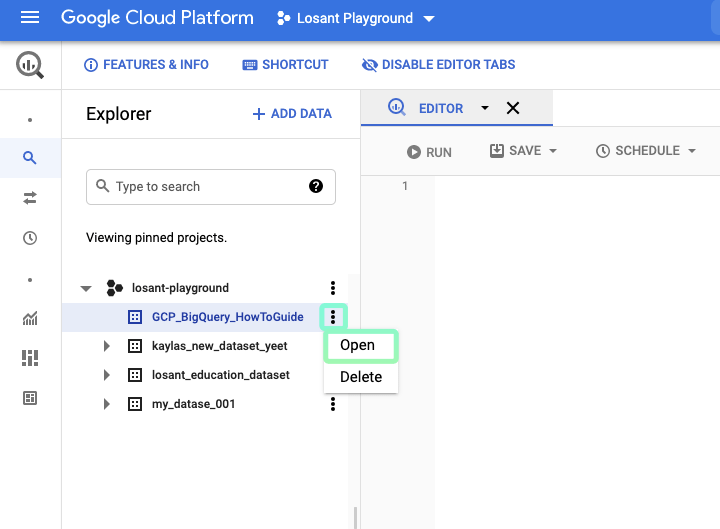Open the Monitoring chart icon in sidebar
The height and width of the screenshot is (529, 720).
click(x=30, y=318)
